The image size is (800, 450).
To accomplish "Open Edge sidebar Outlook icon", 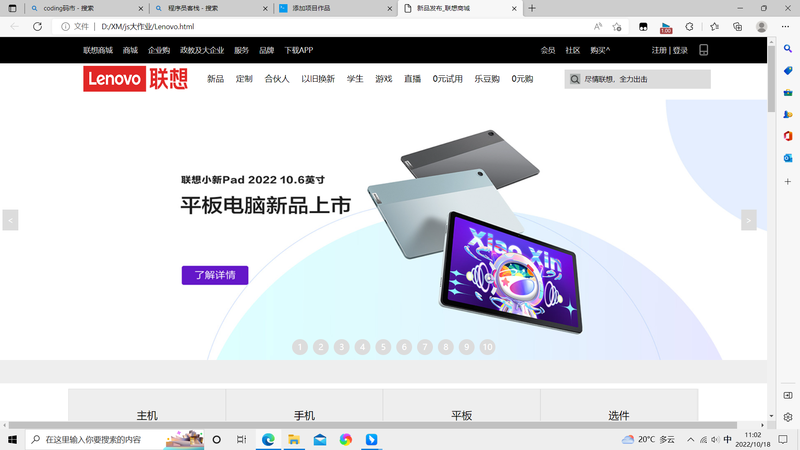I will [788, 158].
